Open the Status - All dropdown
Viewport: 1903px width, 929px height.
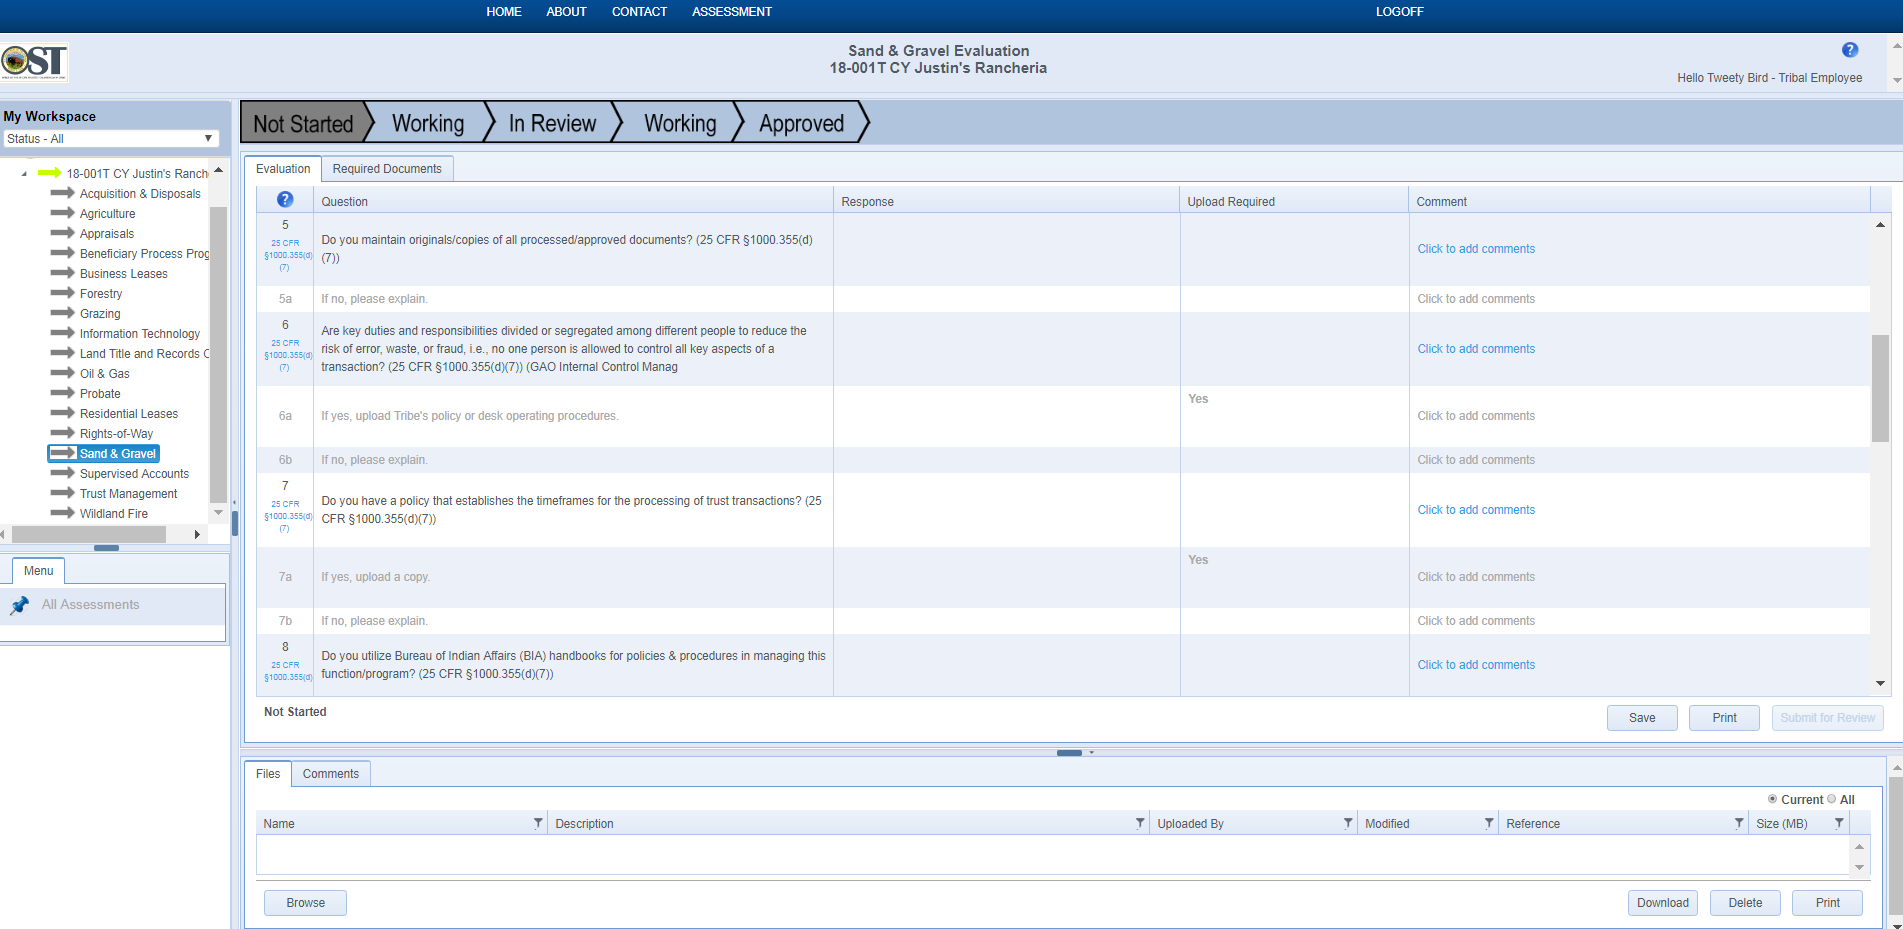(110, 139)
